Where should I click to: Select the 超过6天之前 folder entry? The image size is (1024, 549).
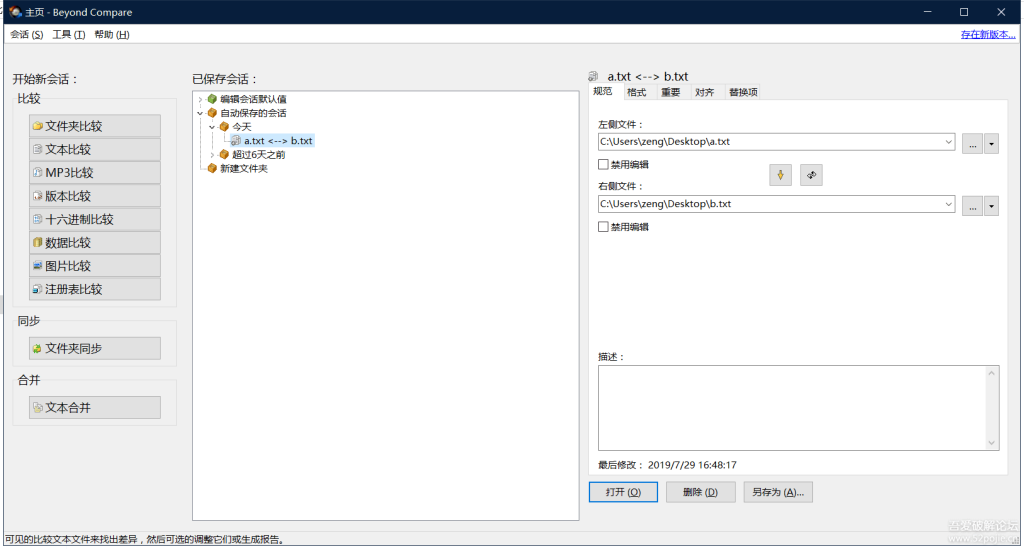(x=259, y=155)
